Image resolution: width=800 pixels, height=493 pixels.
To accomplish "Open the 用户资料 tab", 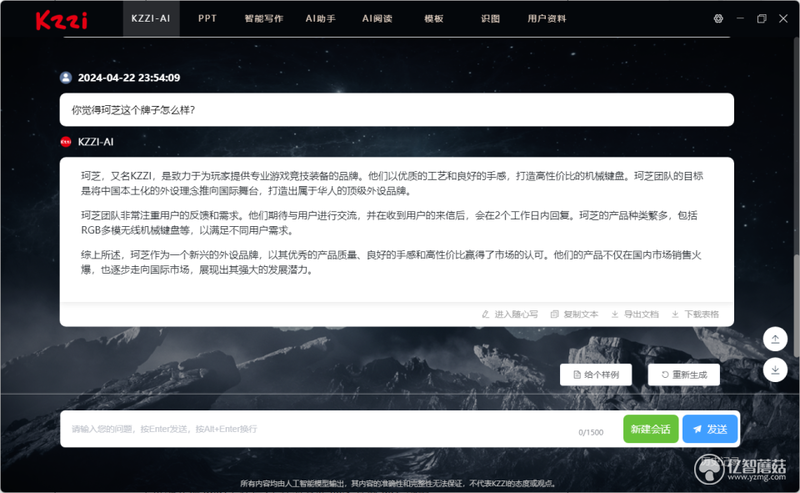I will tap(547, 18).
